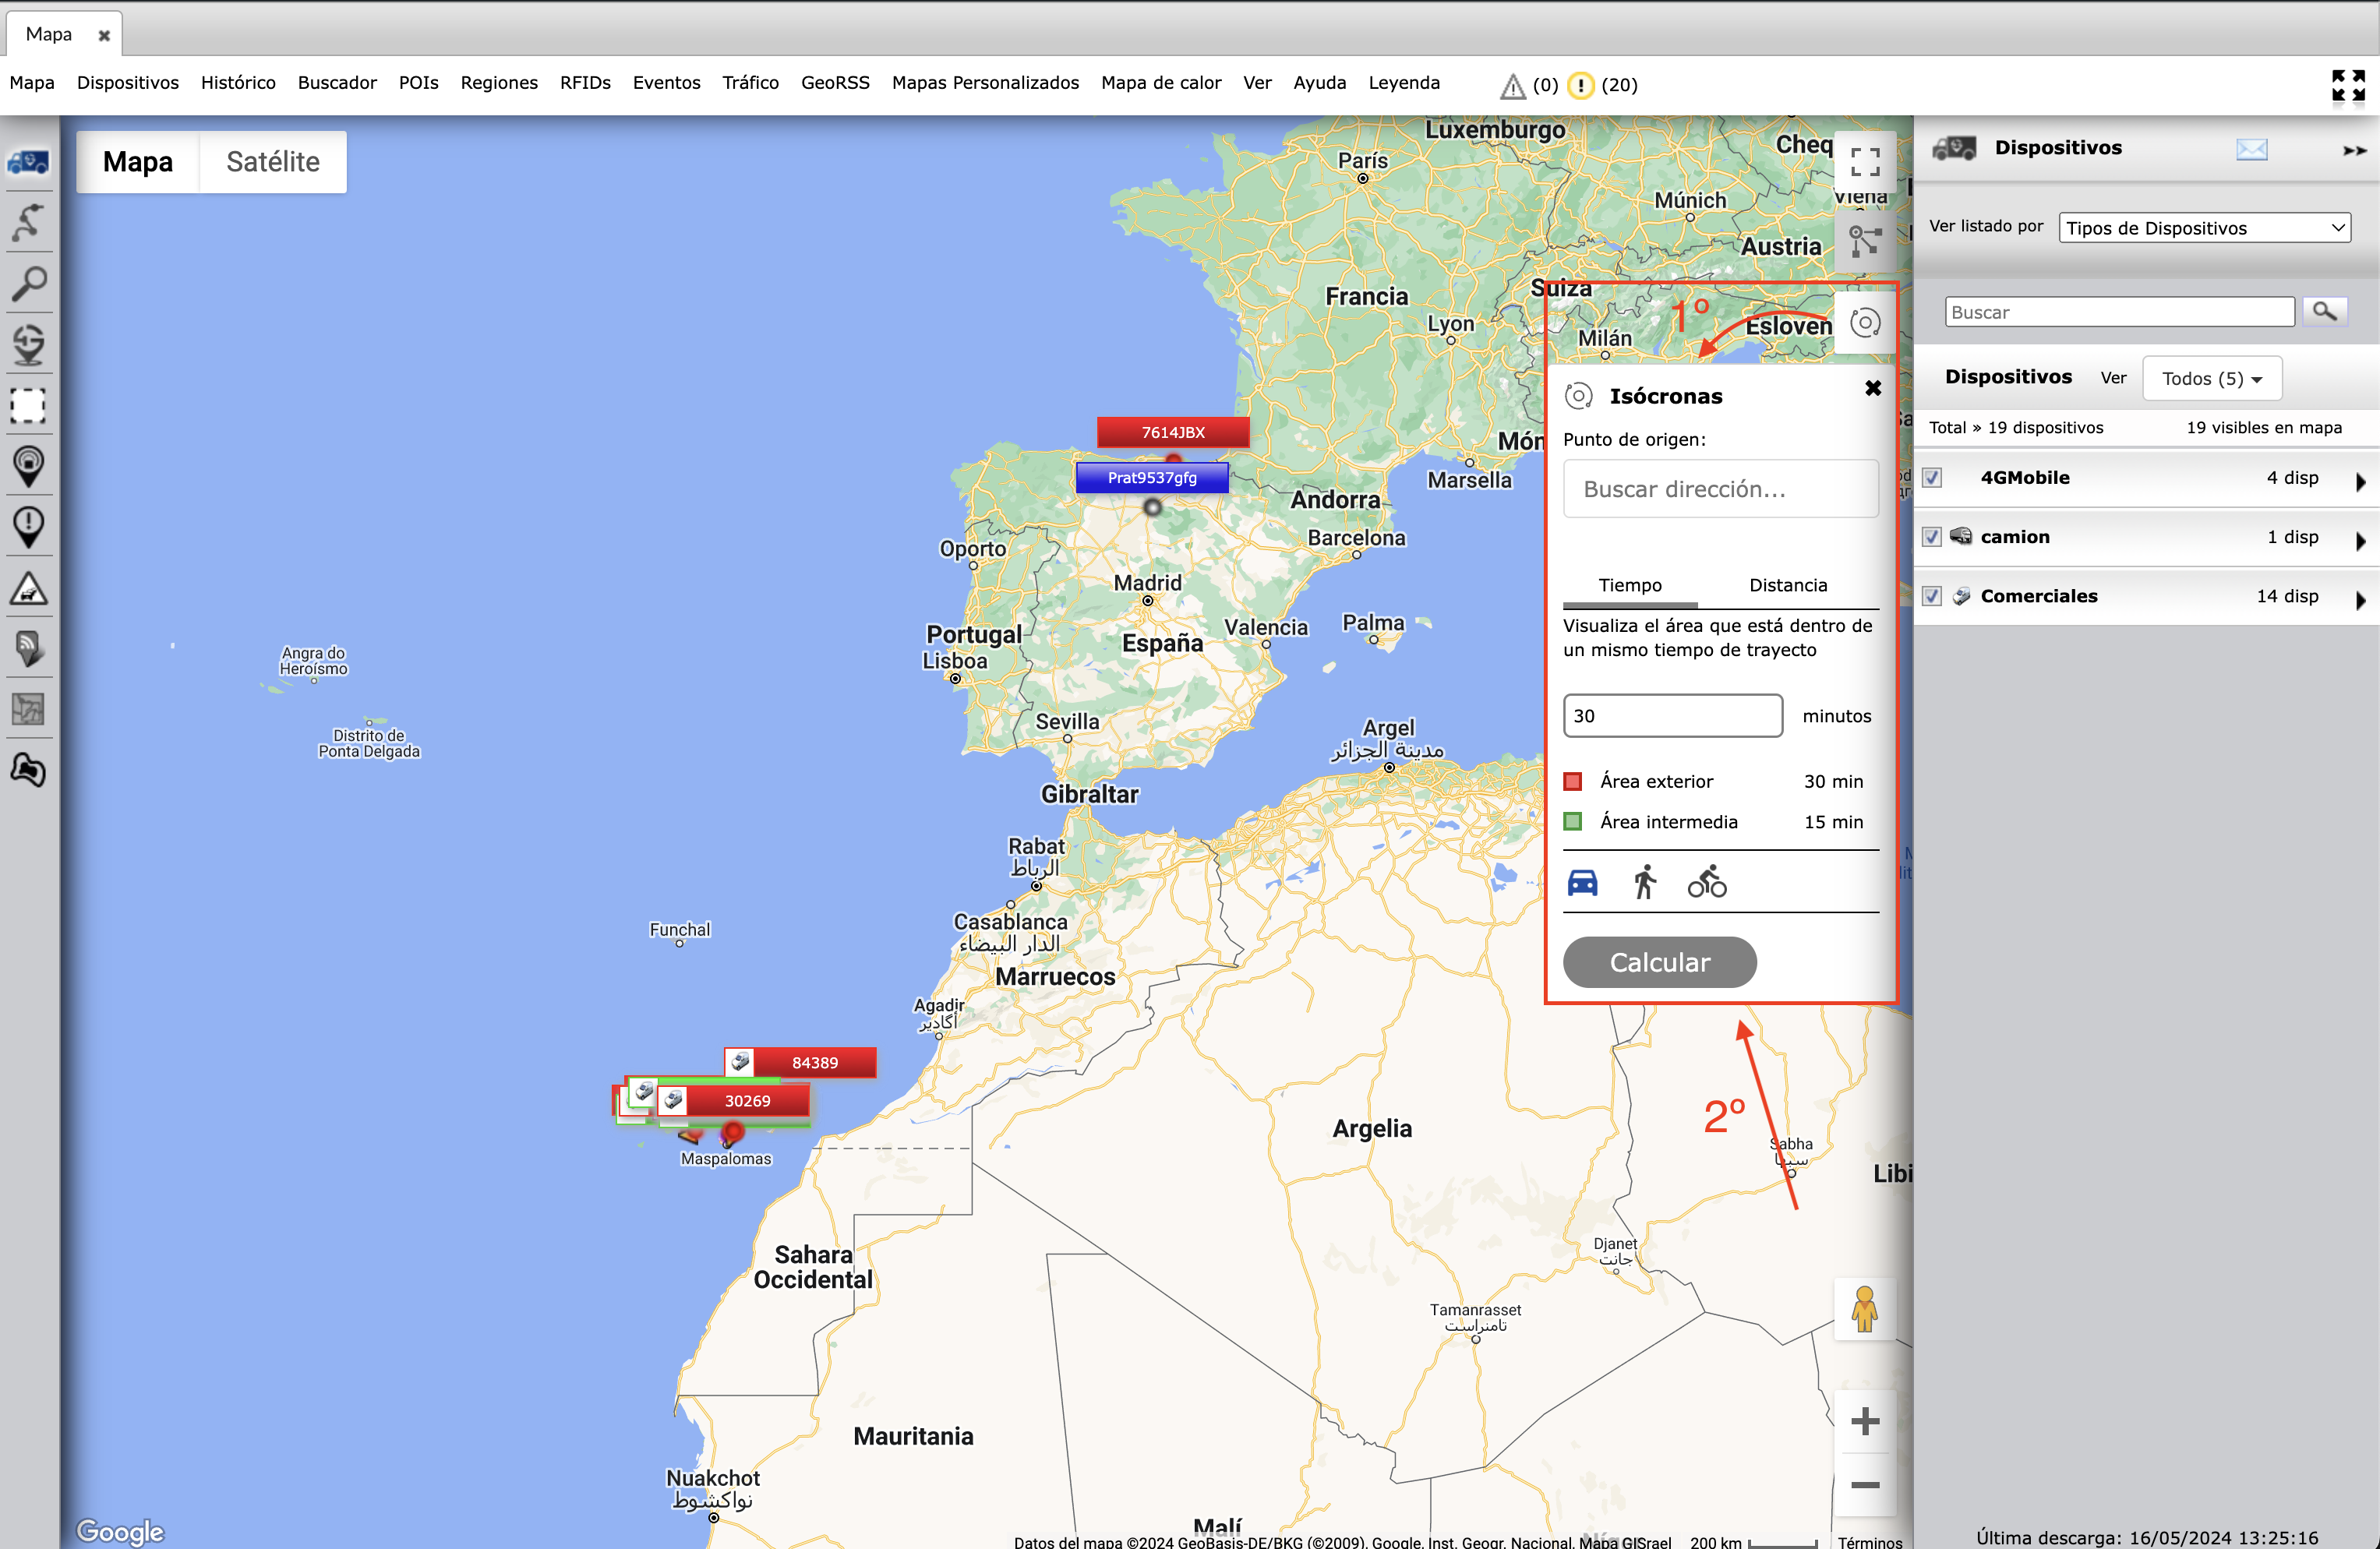Open the Mapas Personalizados menu
The height and width of the screenshot is (1549, 2380).
tap(985, 83)
